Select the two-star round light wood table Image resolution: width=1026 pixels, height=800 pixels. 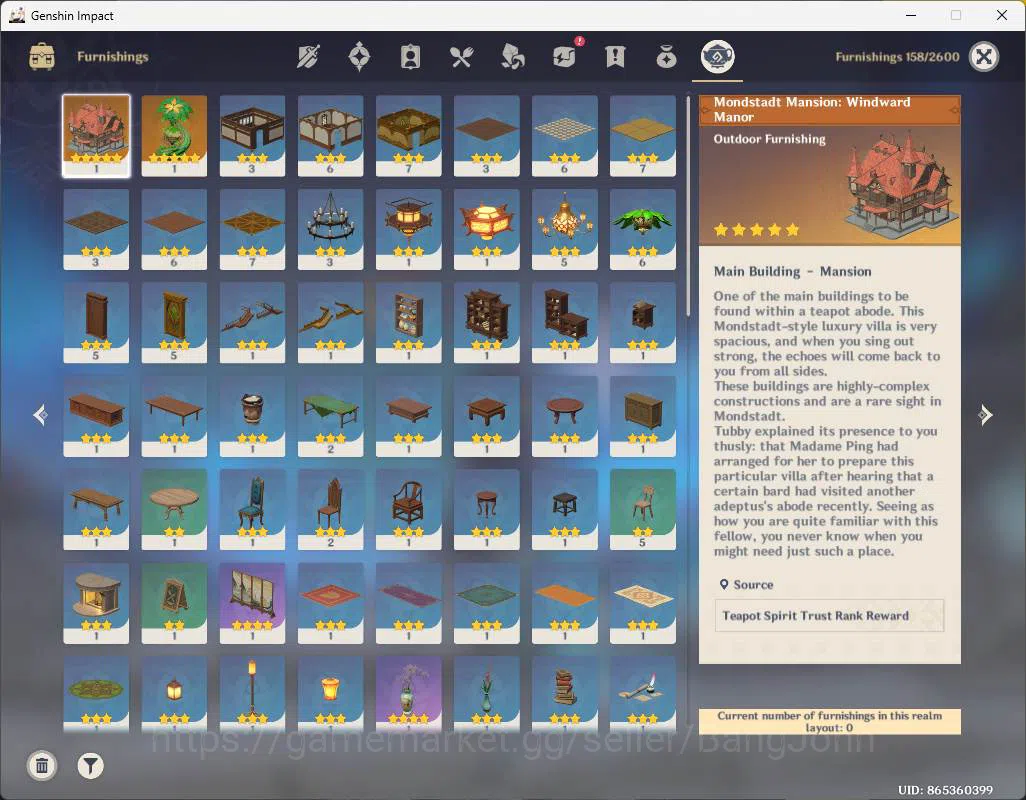pyautogui.click(x=174, y=510)
